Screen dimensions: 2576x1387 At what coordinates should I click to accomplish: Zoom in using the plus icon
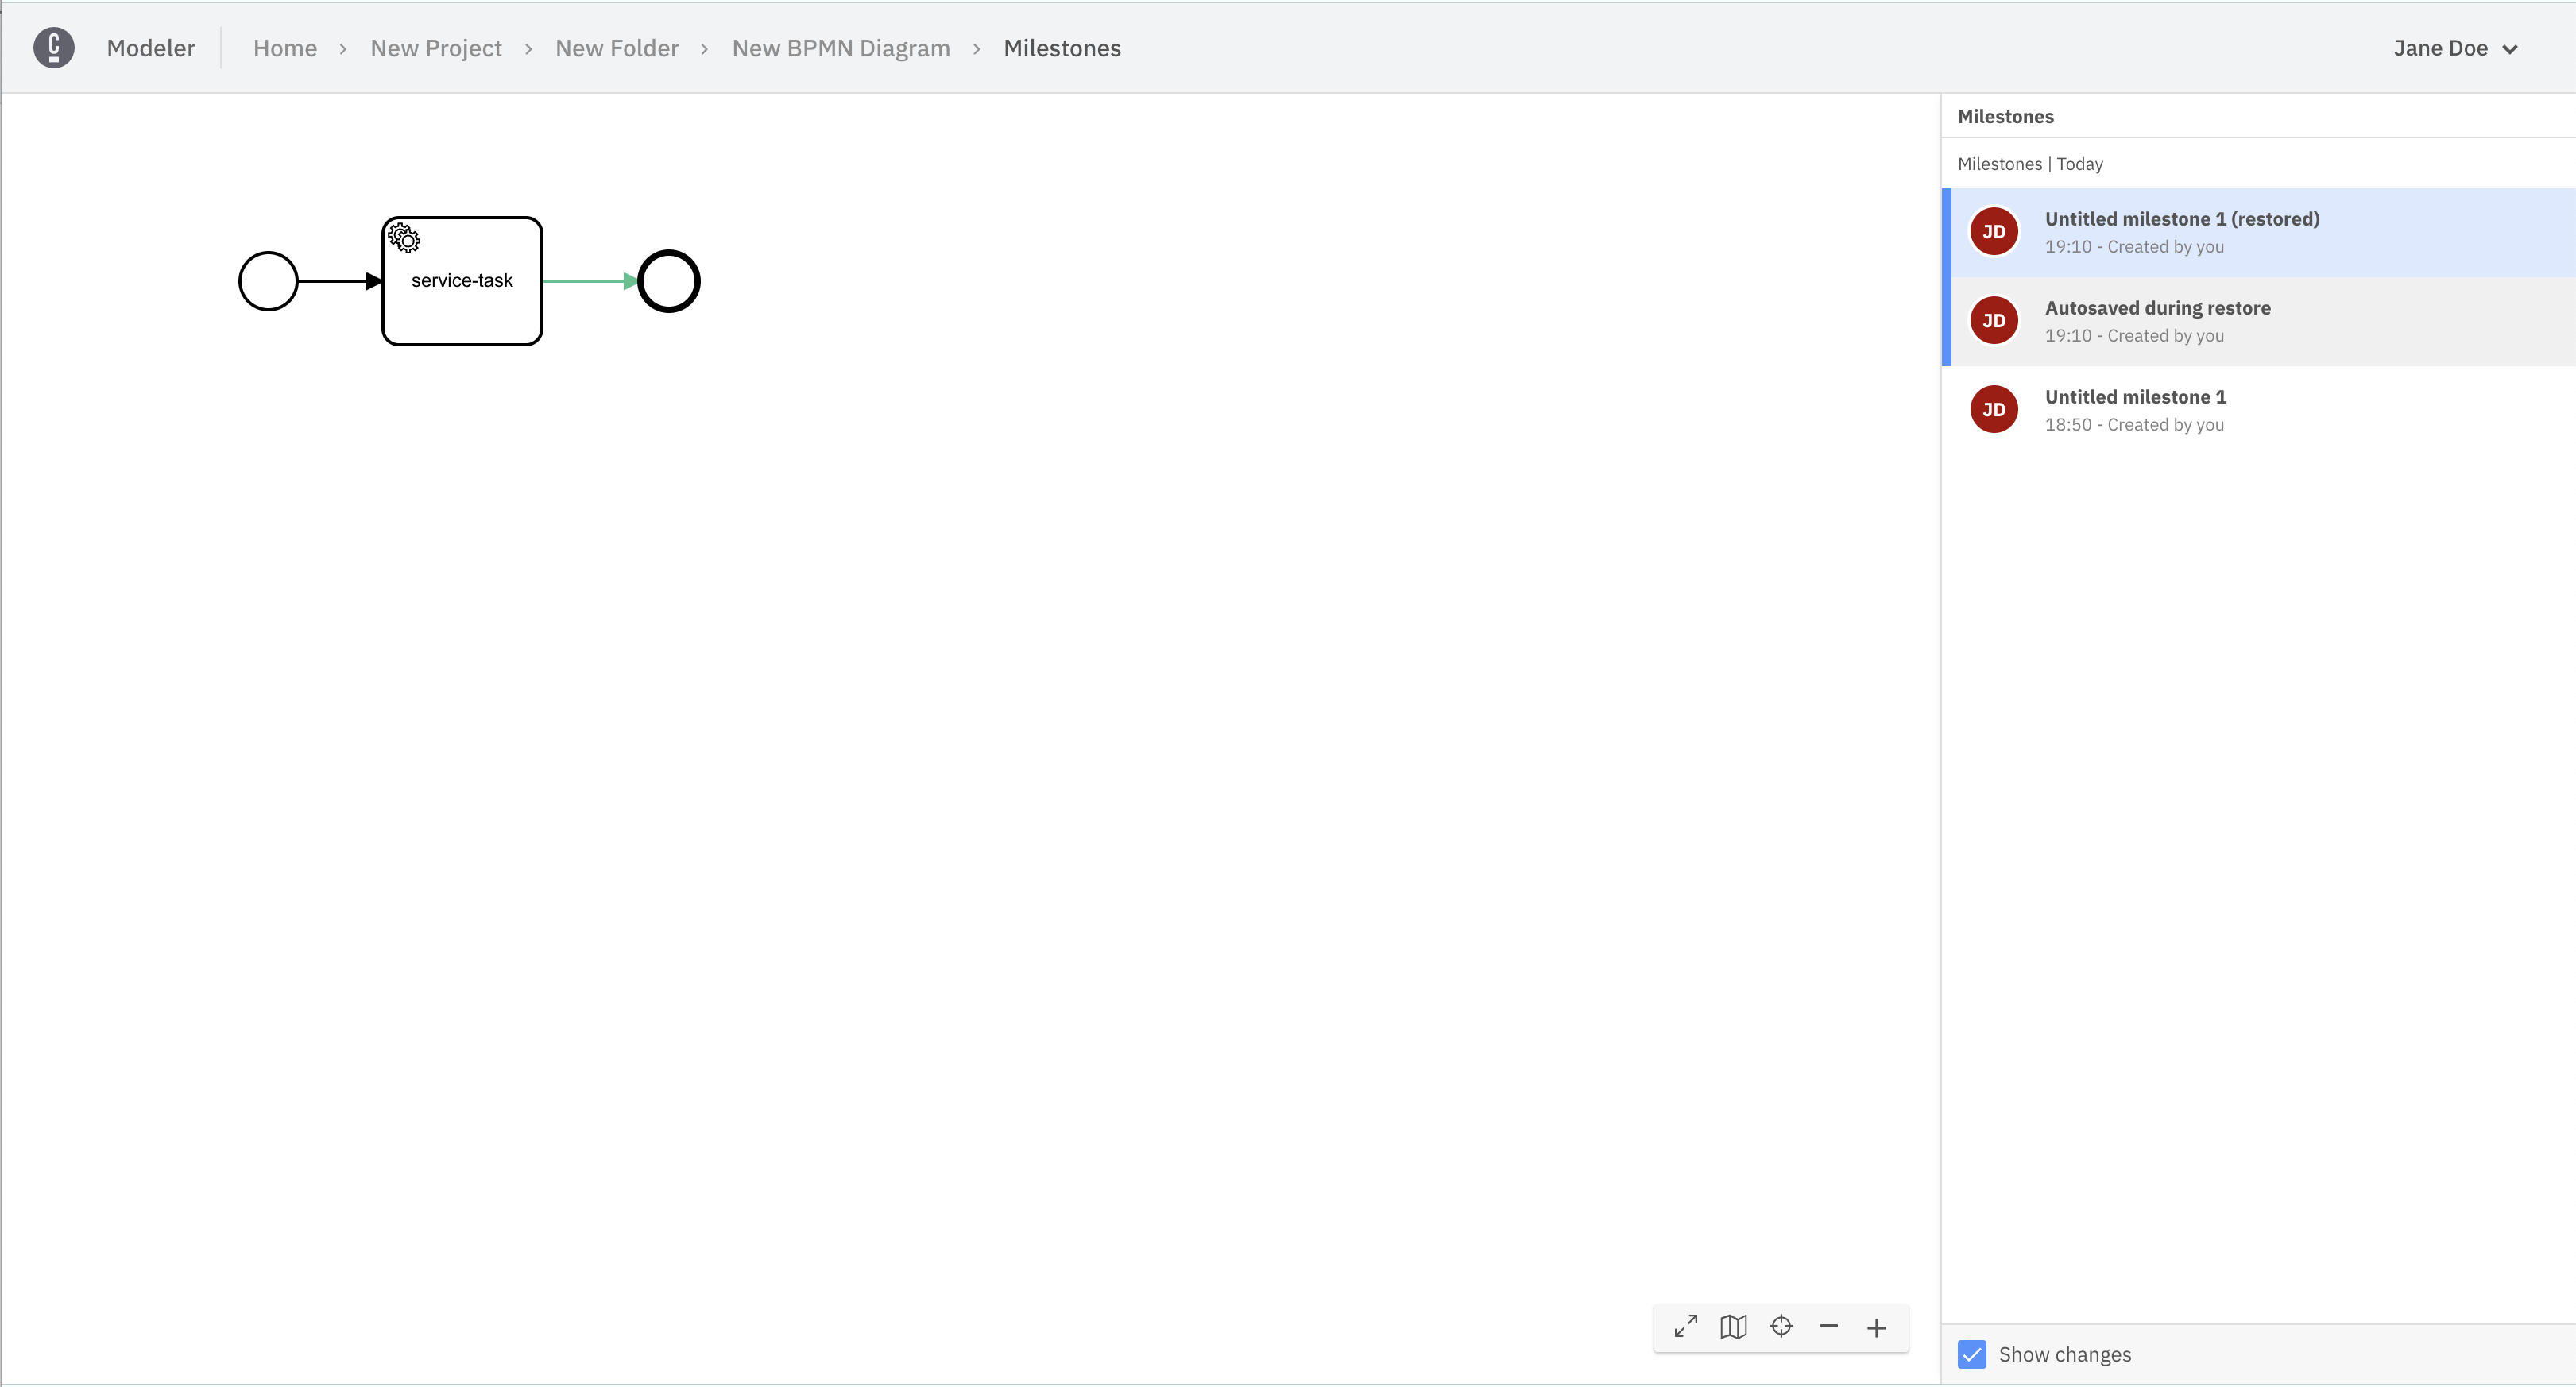(x=1876, y=1328)
